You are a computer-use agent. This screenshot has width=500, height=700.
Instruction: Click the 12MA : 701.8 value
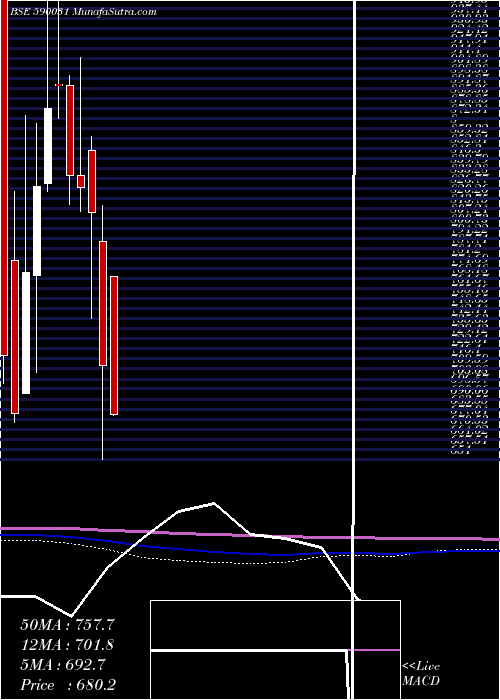pos(67,645)
